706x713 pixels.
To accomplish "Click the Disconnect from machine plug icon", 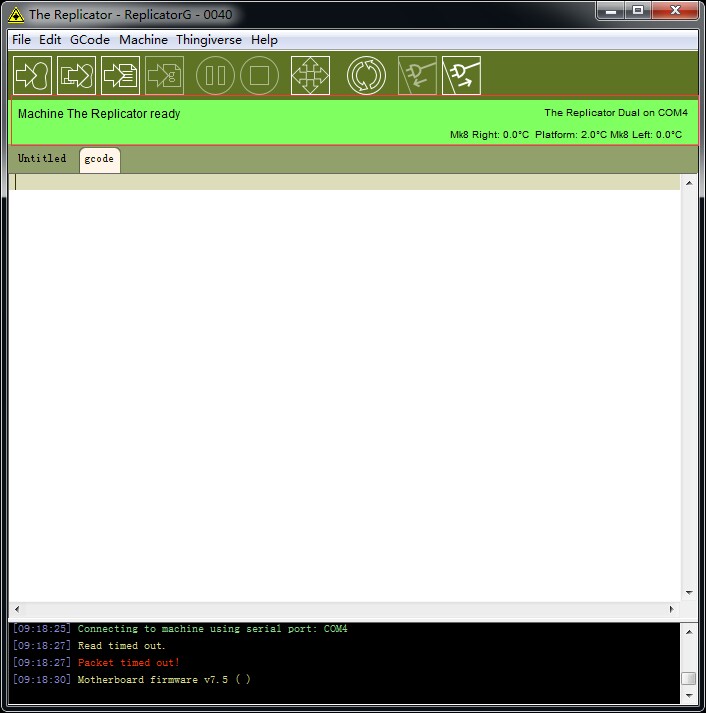I will pyautogui.click(x=461, y=75).
